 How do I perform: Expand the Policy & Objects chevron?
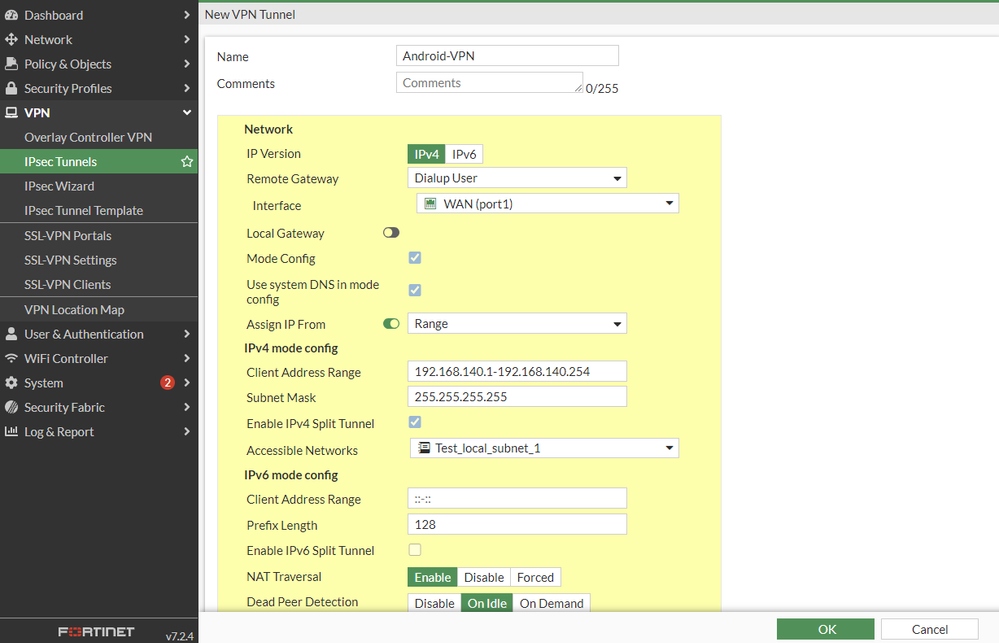pos(187,64)
